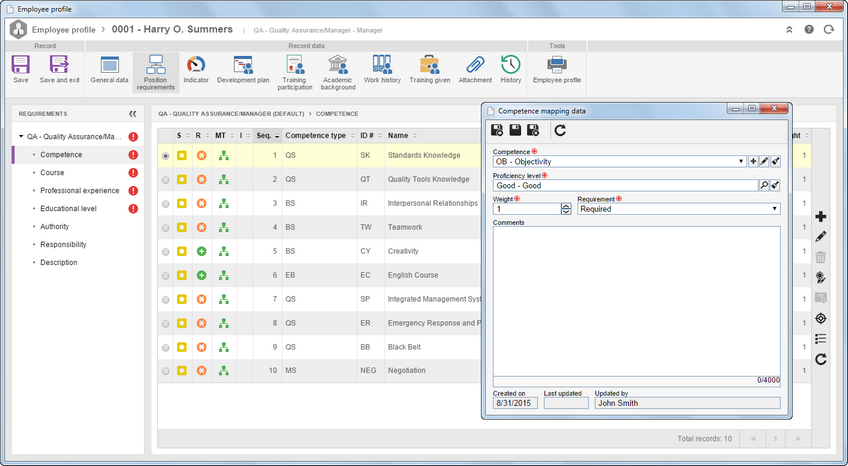
Task: Select the Standards Knowledge row radio button
Action: pos(165,156)
